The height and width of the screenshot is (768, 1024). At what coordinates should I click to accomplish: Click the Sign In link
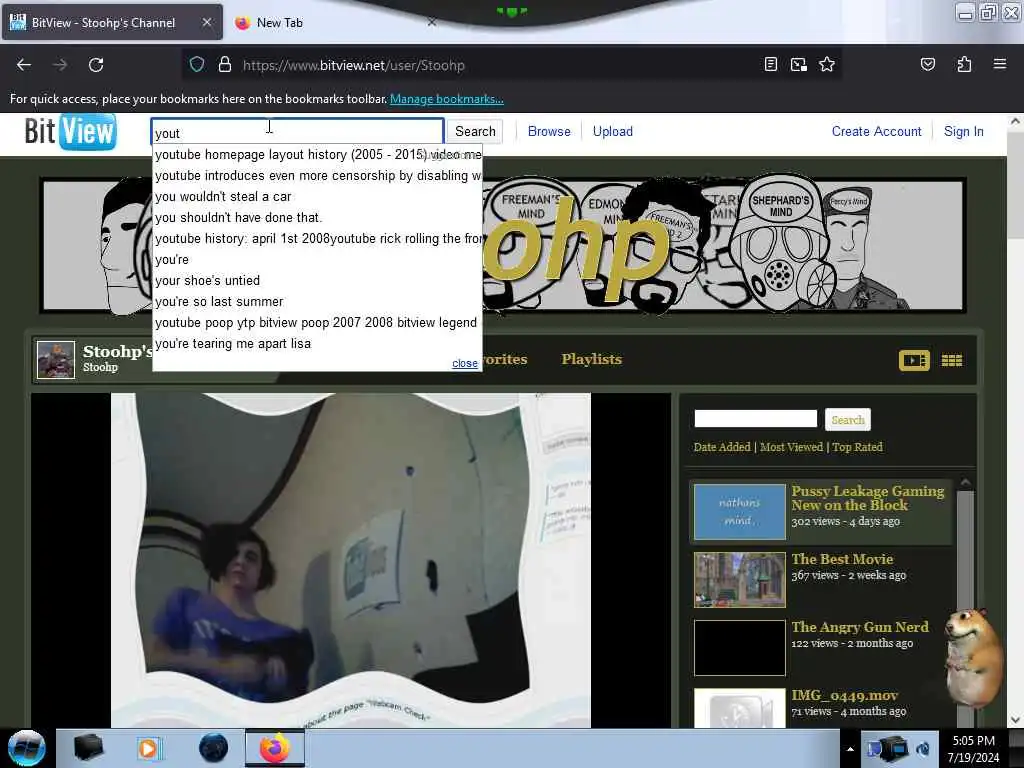(963, 131)
